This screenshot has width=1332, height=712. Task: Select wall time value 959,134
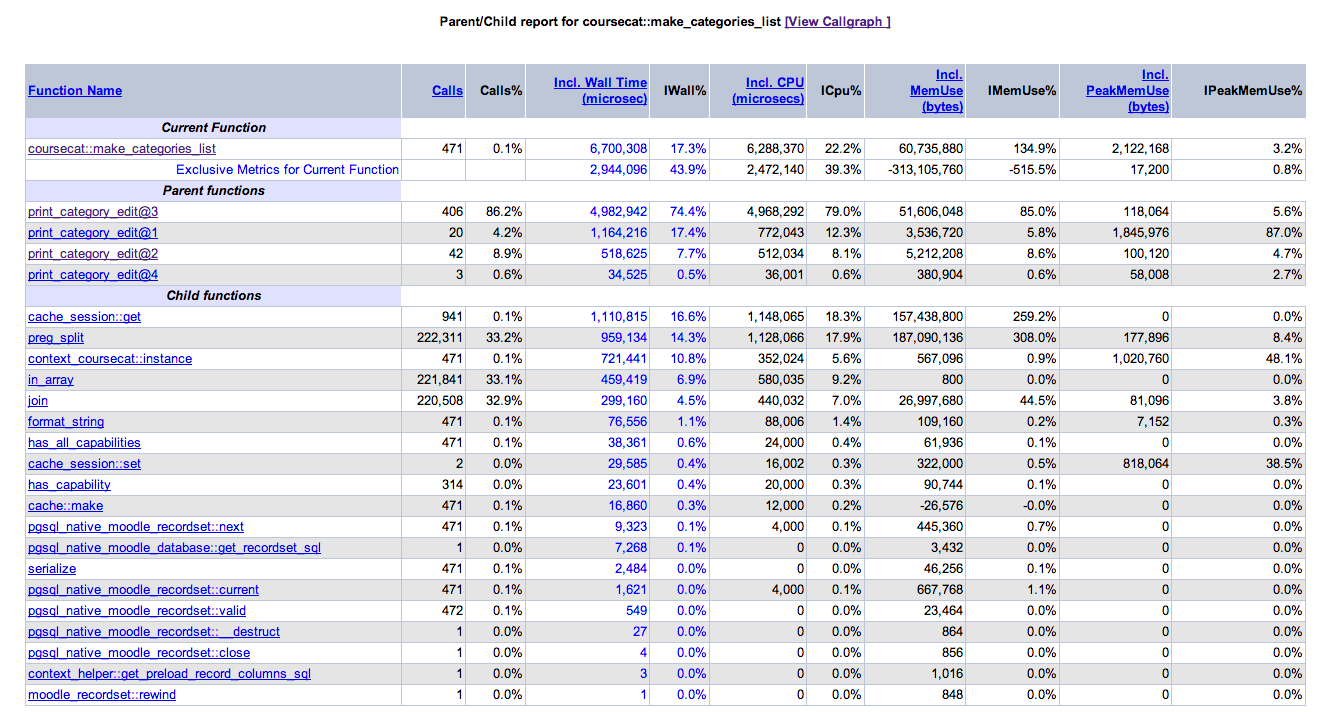[x=623, y=337]
